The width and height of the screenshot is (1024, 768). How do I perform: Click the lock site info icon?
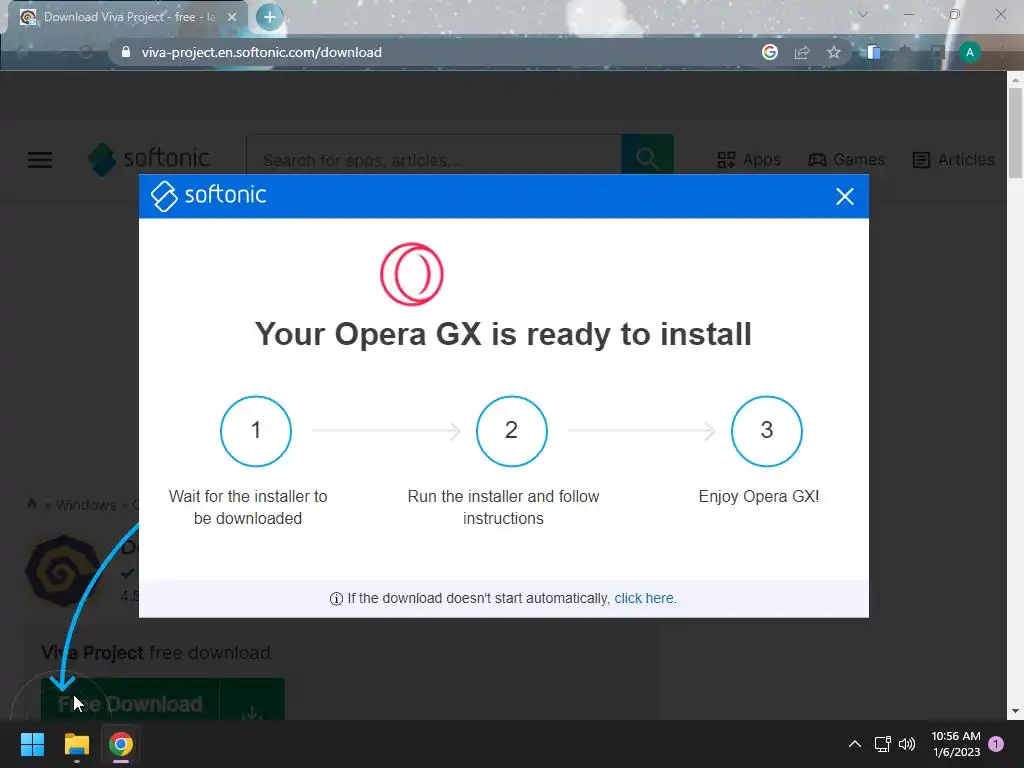point(126,52)
